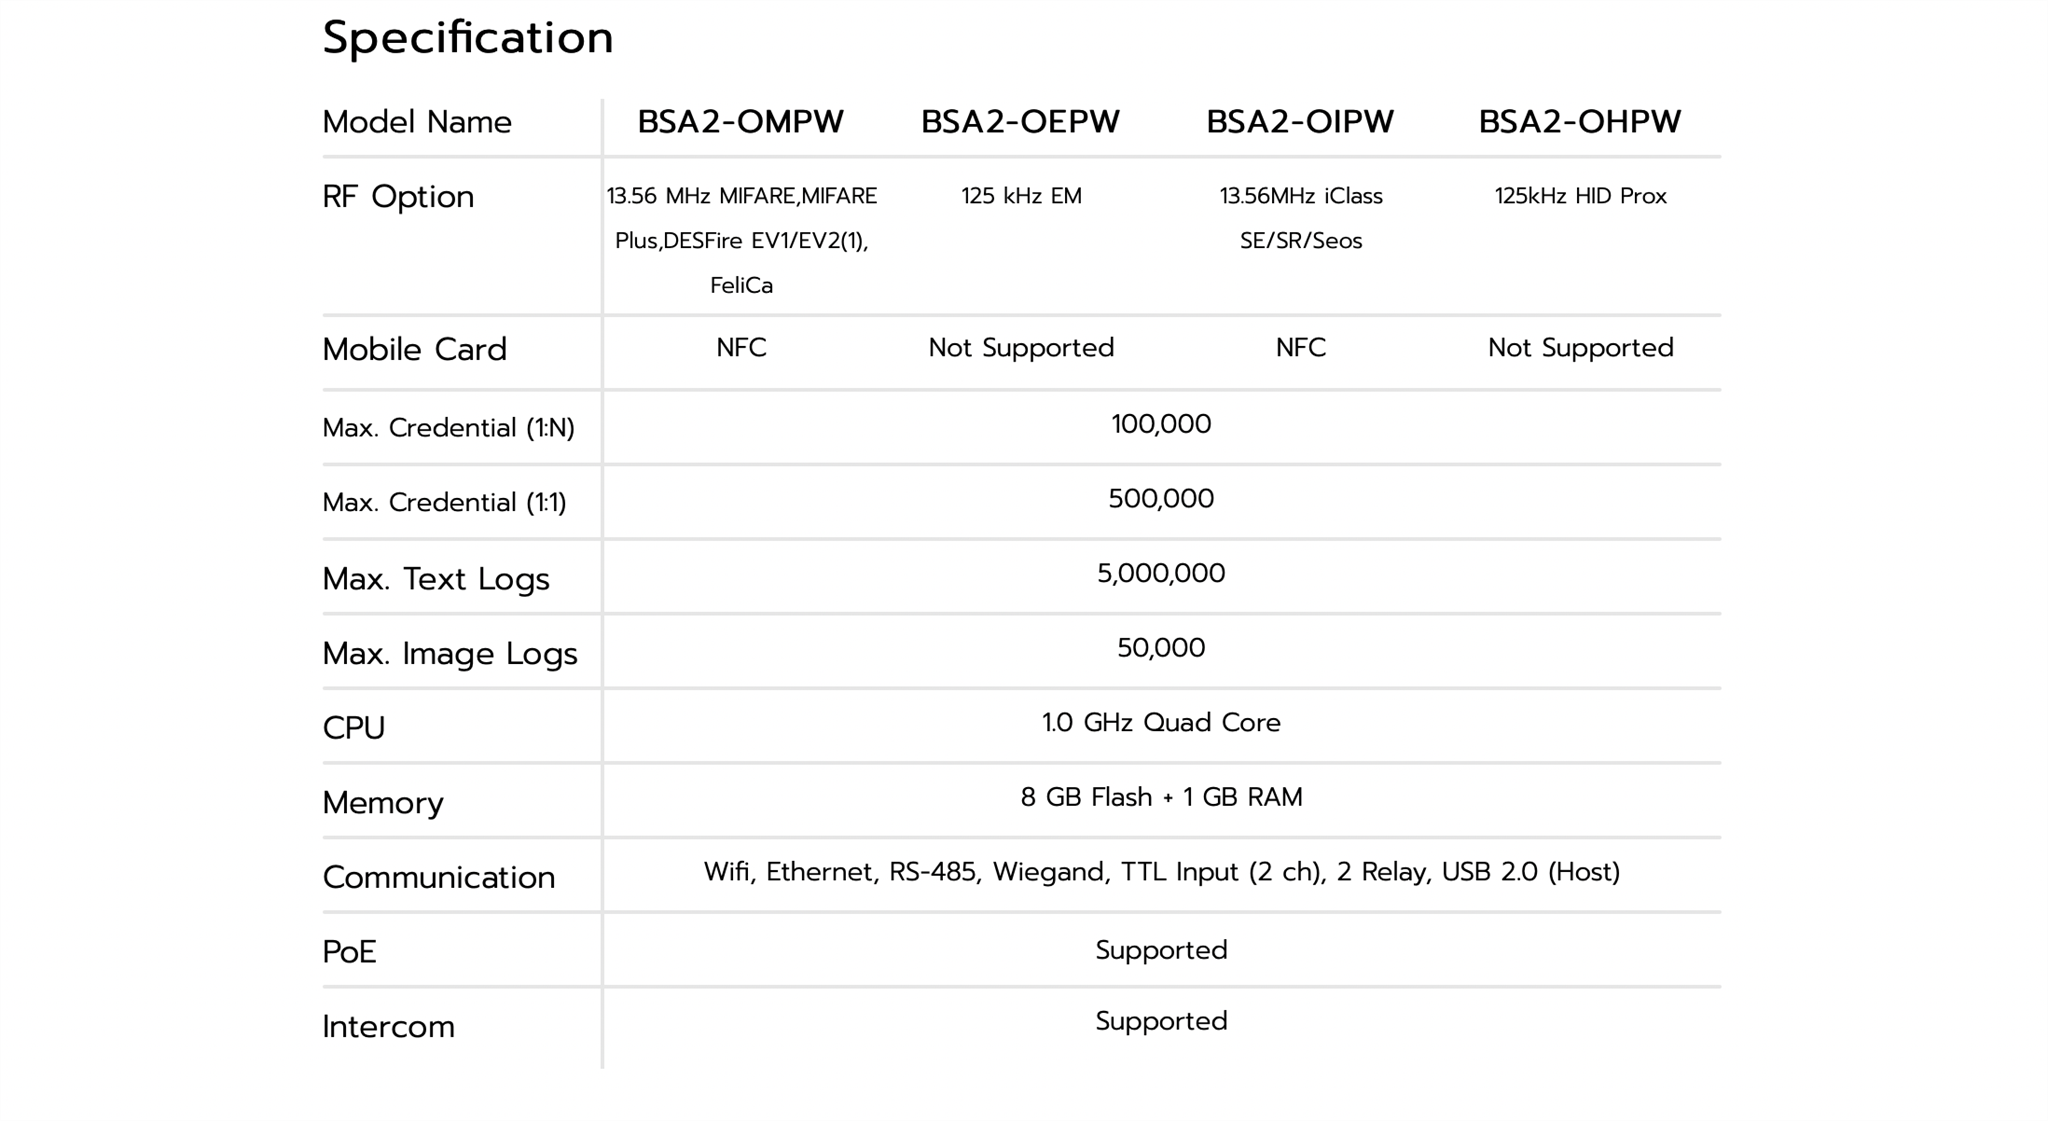Click Supported in the PoE row
2048x1121 pixels.
[x=1161, y=950]
